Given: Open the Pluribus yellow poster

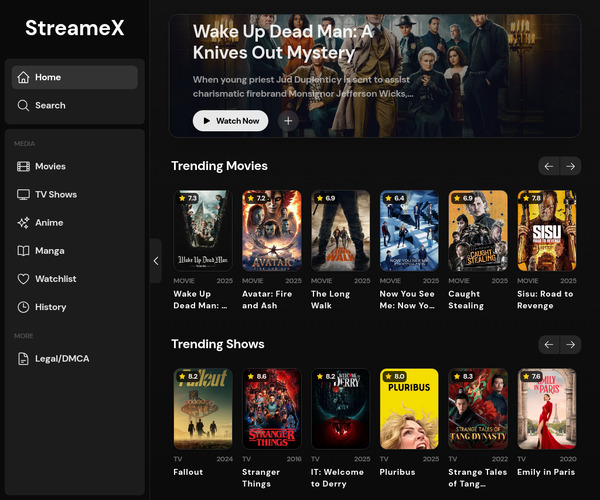Looking at the screenshot, I should click(409, 409).
